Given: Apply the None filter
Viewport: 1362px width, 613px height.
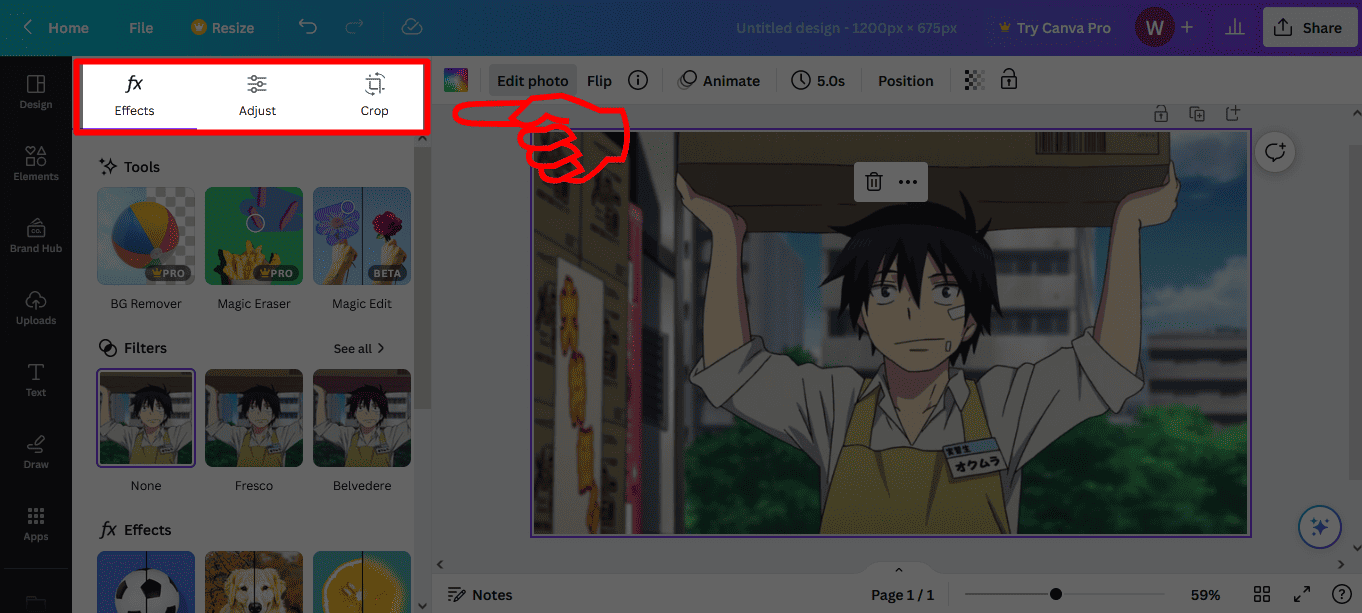Looking at the screenshot, I should coord(146,418).
